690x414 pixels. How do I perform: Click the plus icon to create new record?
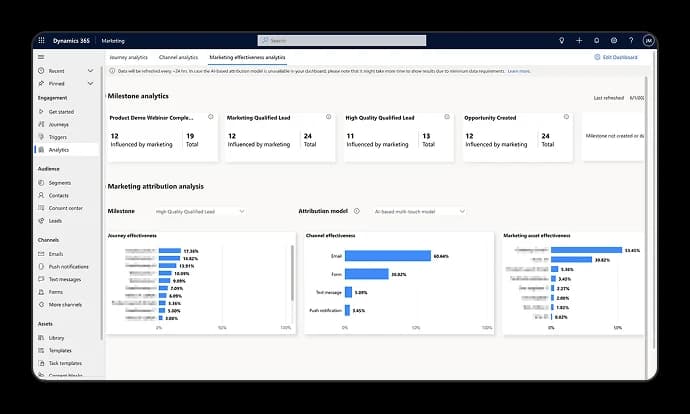point(579,41)
